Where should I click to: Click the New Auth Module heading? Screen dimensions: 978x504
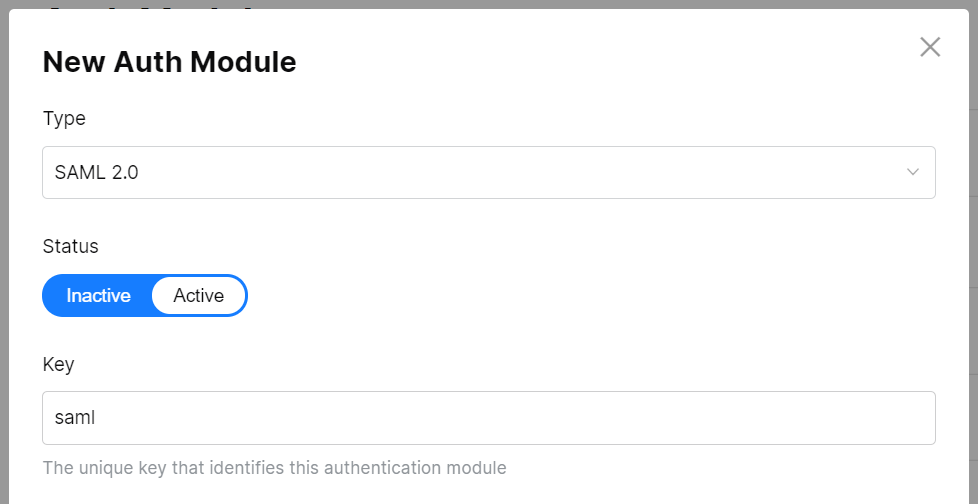(x=169, y=62)
